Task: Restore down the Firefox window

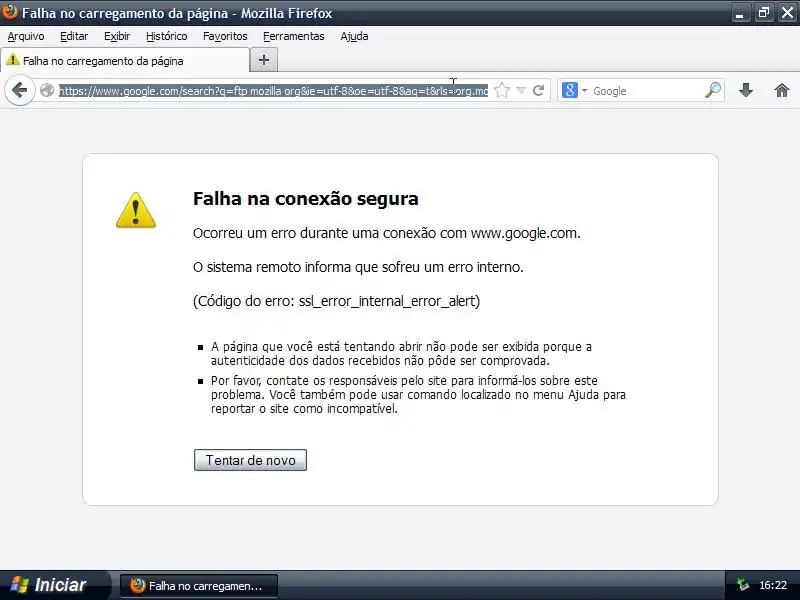Action: click(x=764, y=13)
